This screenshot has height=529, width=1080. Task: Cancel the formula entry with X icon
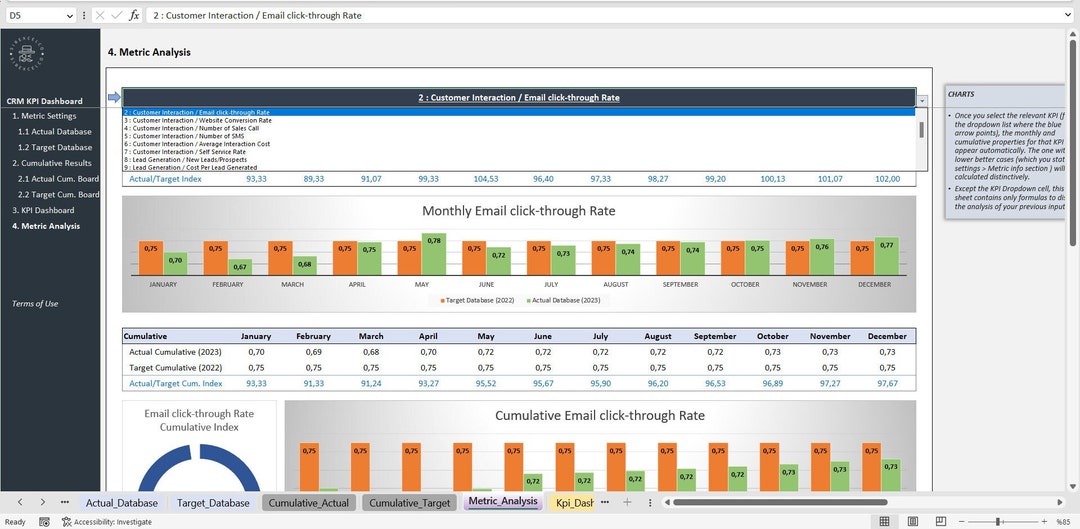[x=101, y=15]
